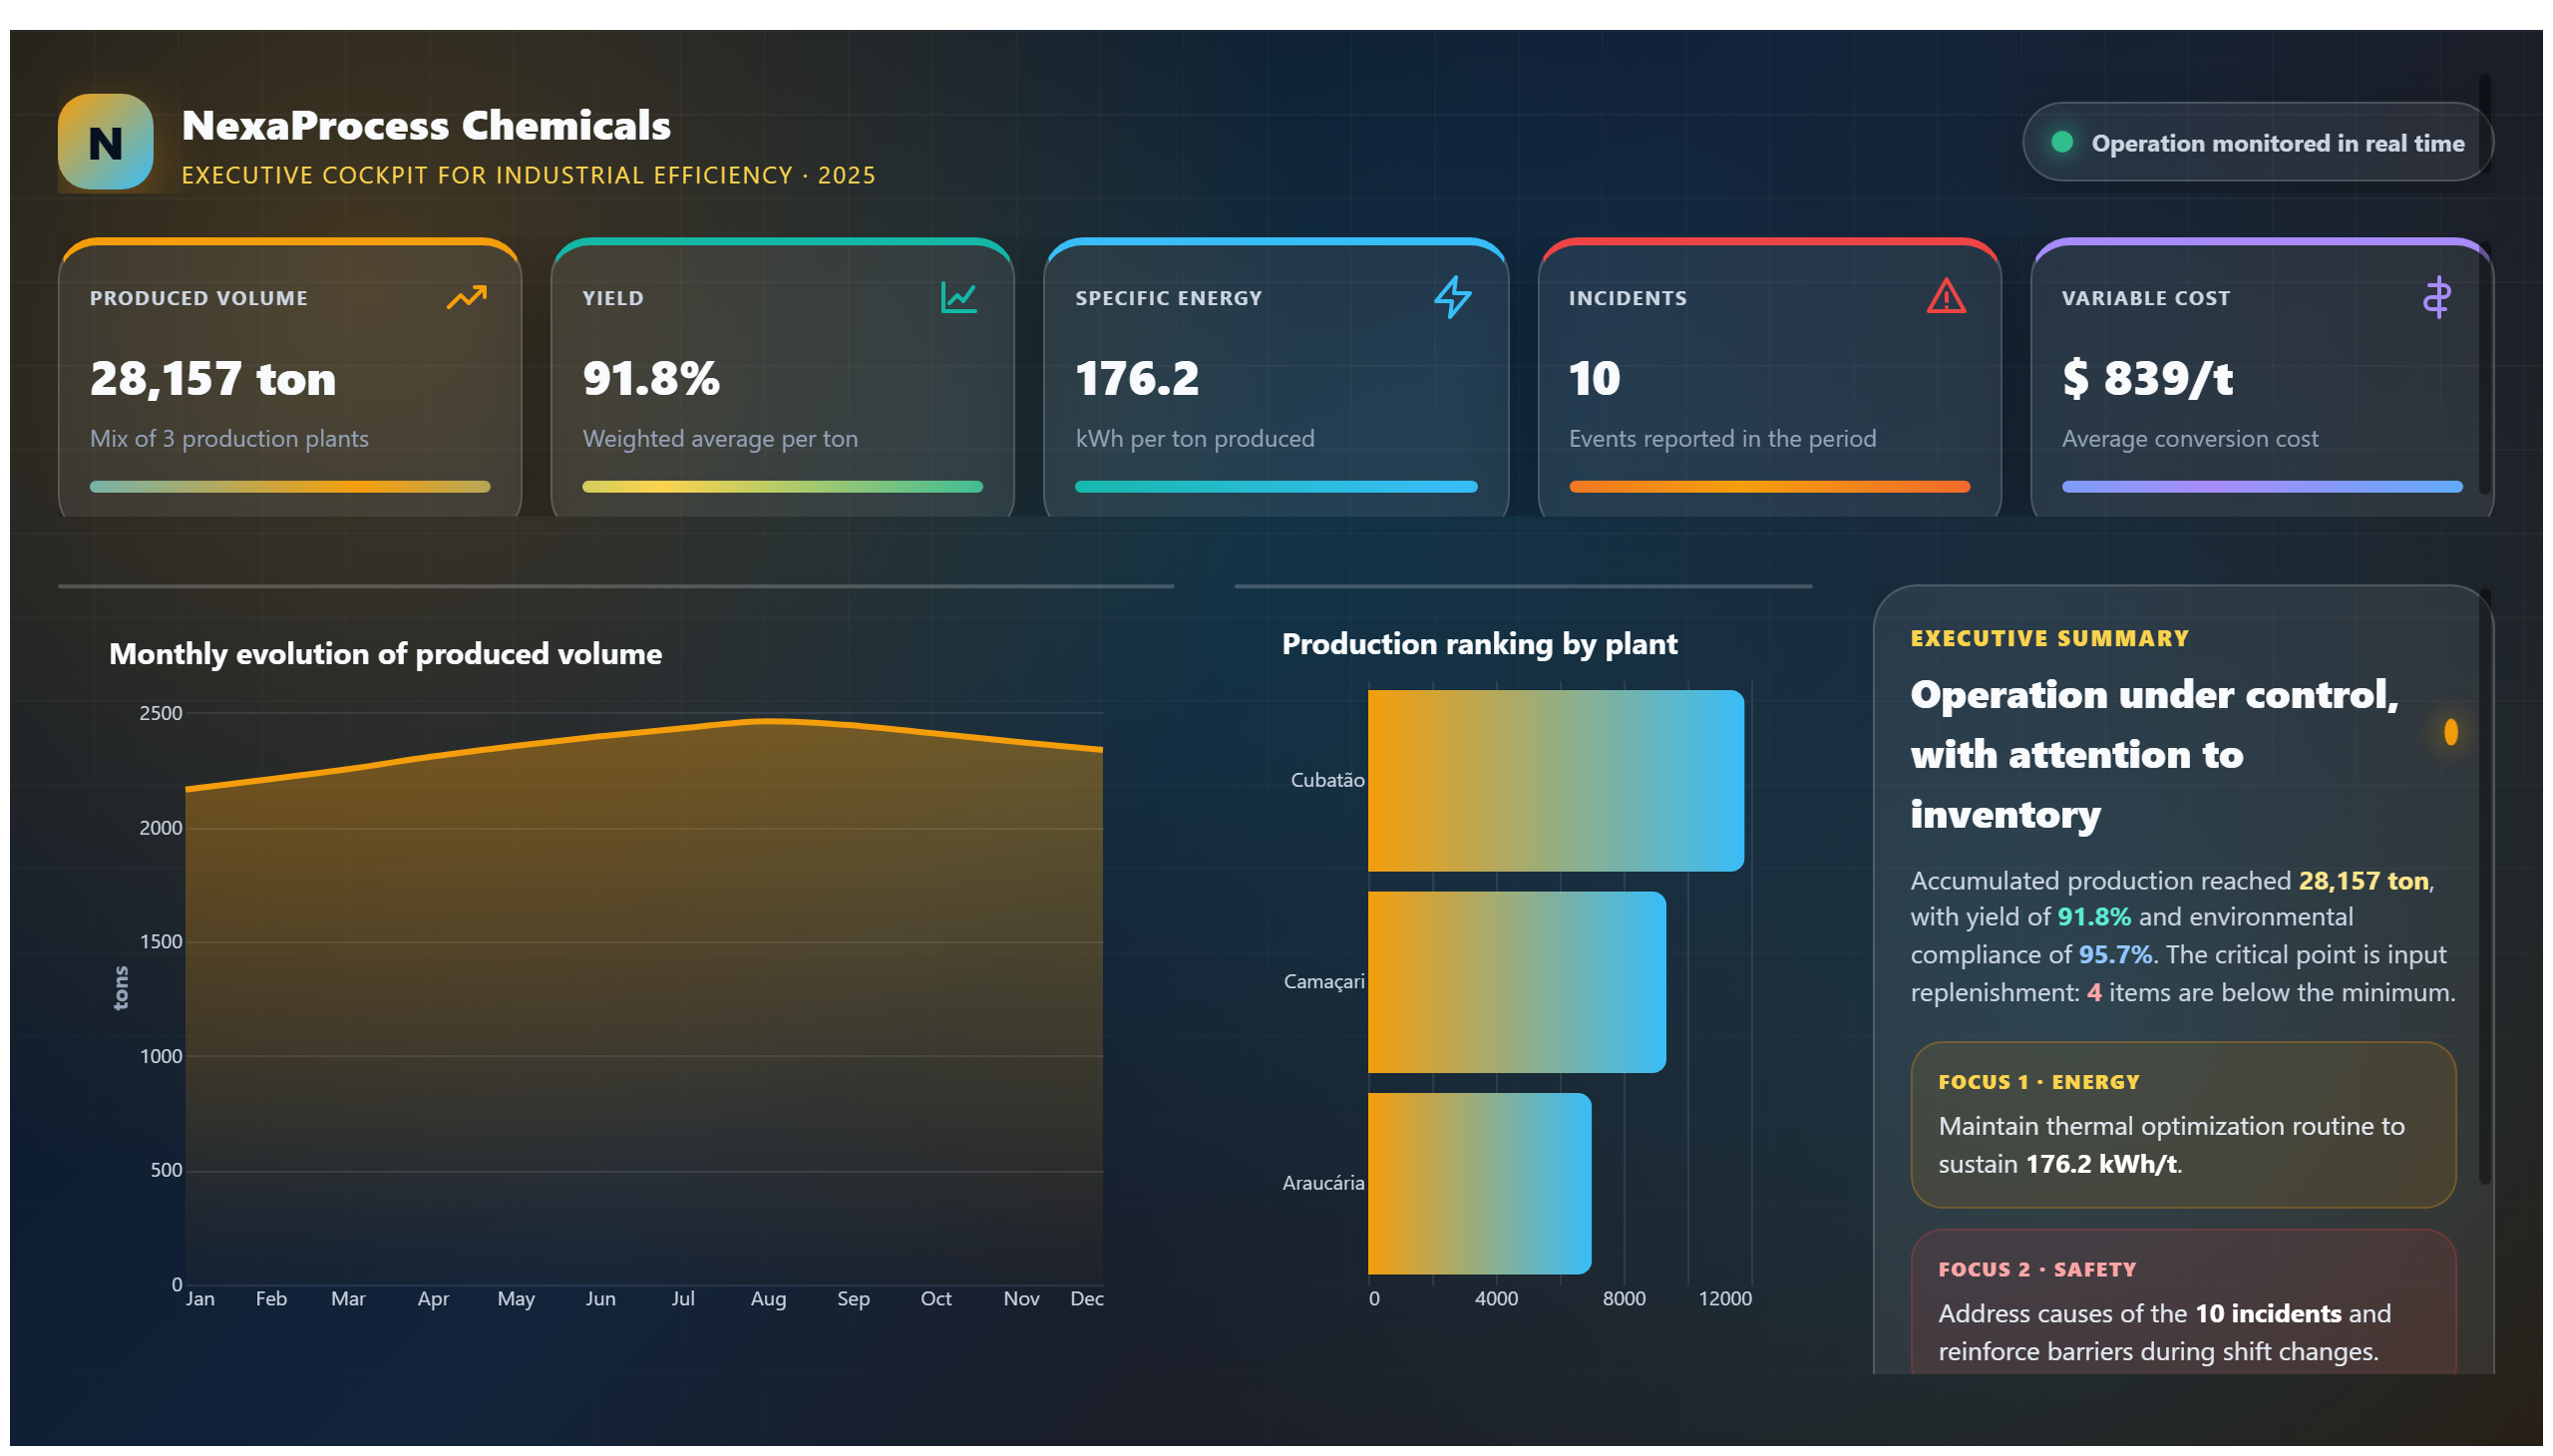Click the Cubatão production bar
2553x1456 pixels.
(1555, 780)
